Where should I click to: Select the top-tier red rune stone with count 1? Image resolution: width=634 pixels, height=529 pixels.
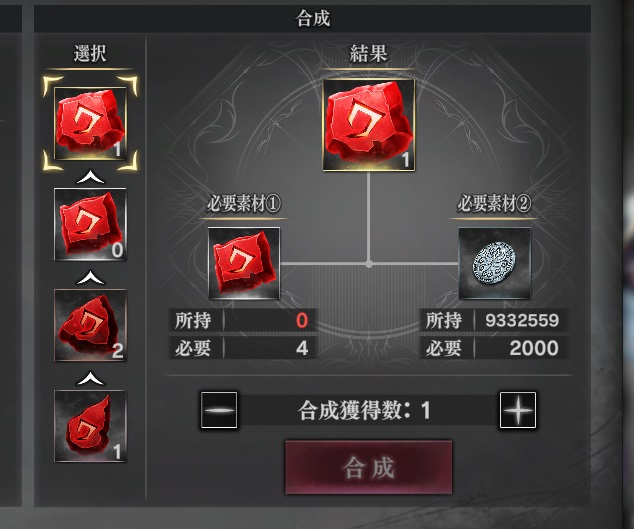coord(90,123)
